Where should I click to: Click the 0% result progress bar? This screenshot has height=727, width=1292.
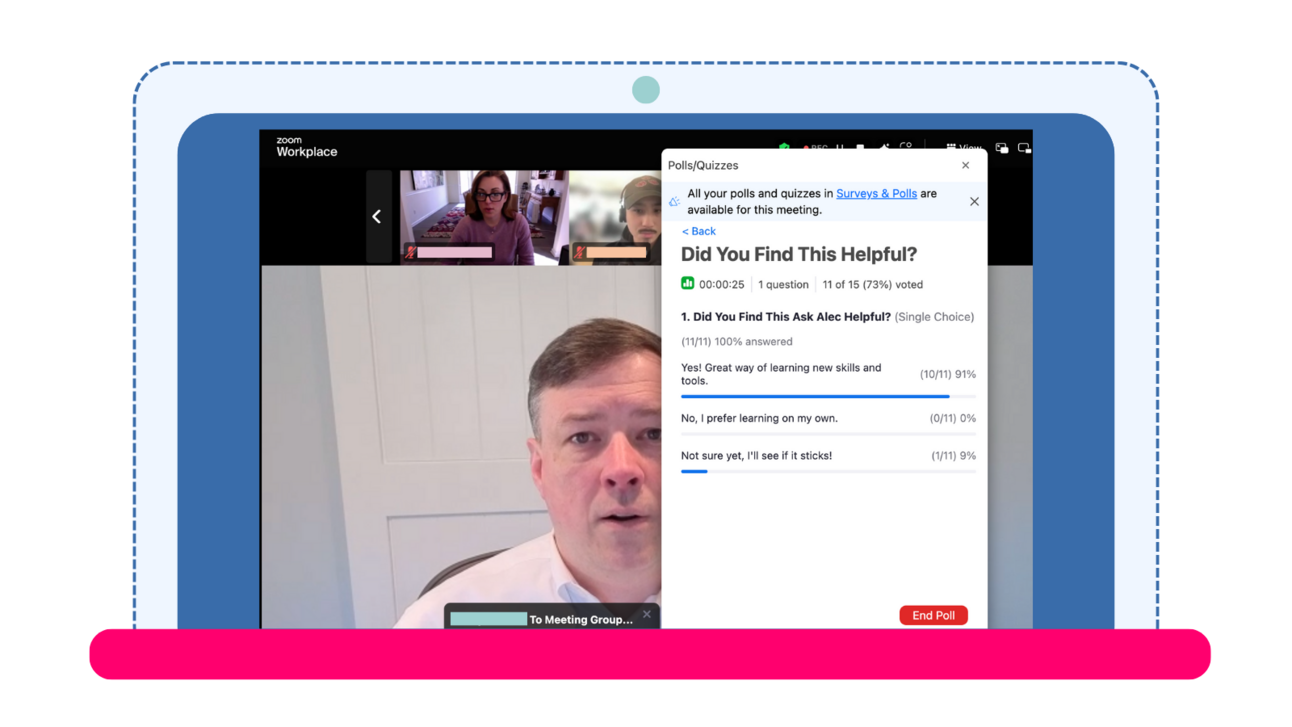(x=828, y=433)
